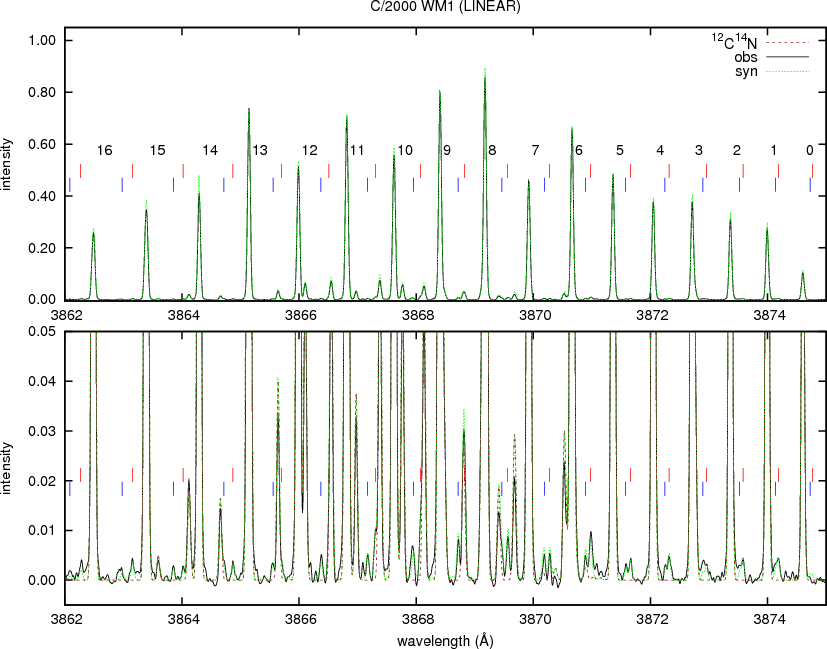The width and height of the screenshot is (827, 649).
Task: Click peak label 16 in the upper panel
Action: coord(105,150)
